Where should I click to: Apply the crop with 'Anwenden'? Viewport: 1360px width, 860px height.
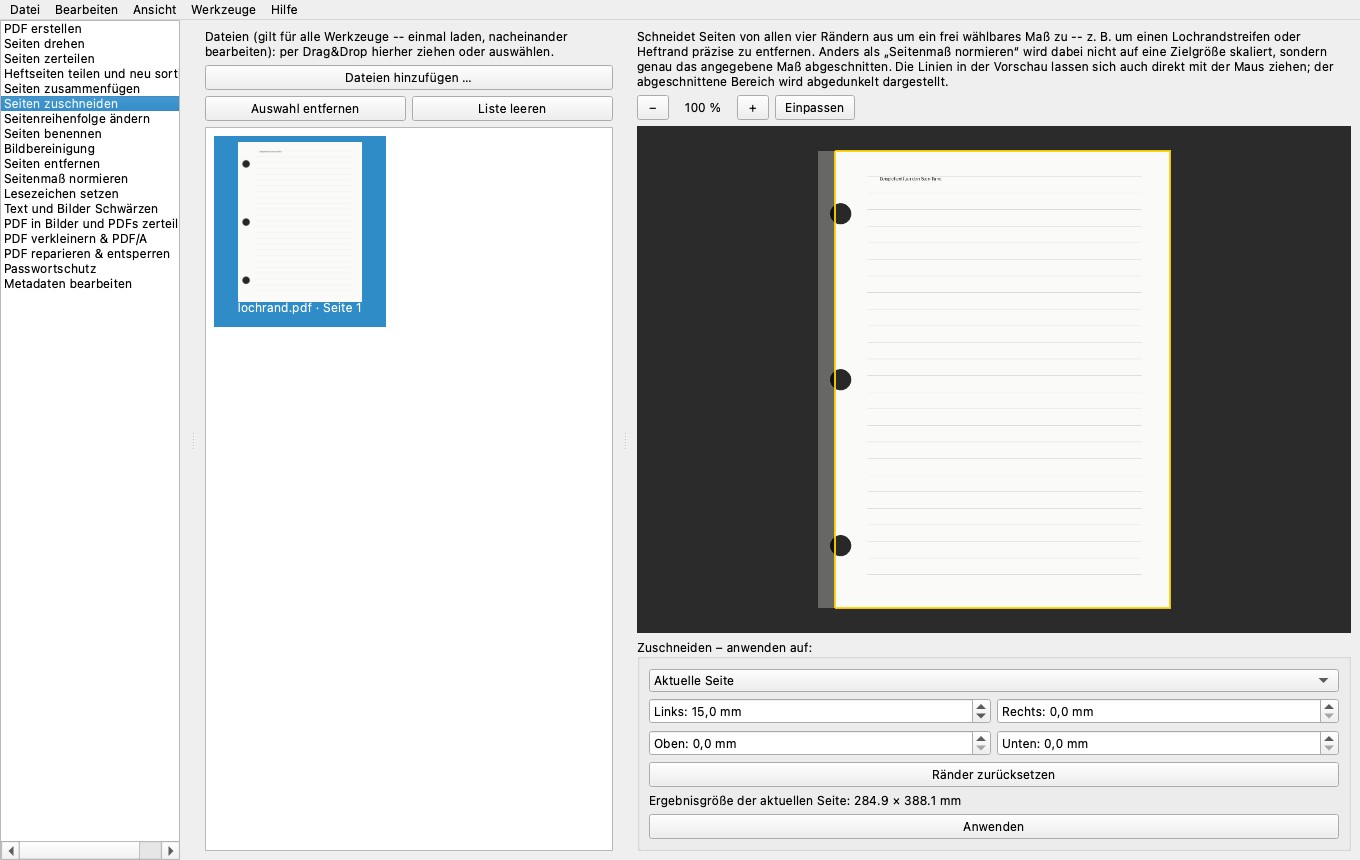coord(994,827)
